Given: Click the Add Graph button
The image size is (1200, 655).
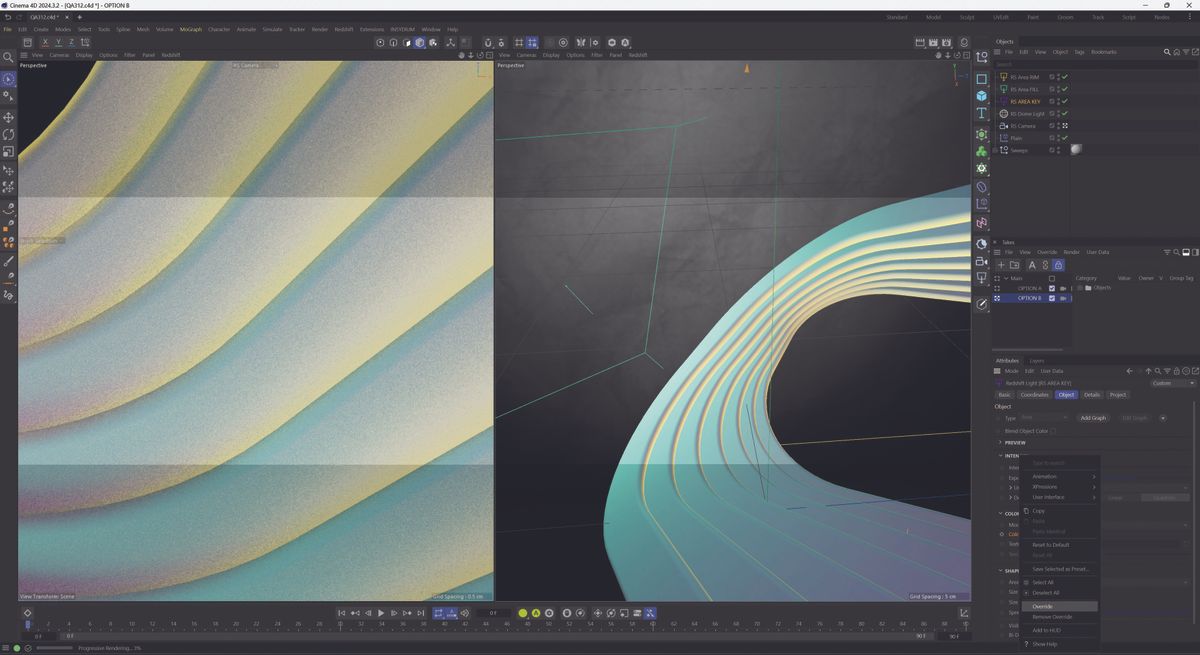Looking at the screenshot, I should [x=1093, y=418].
